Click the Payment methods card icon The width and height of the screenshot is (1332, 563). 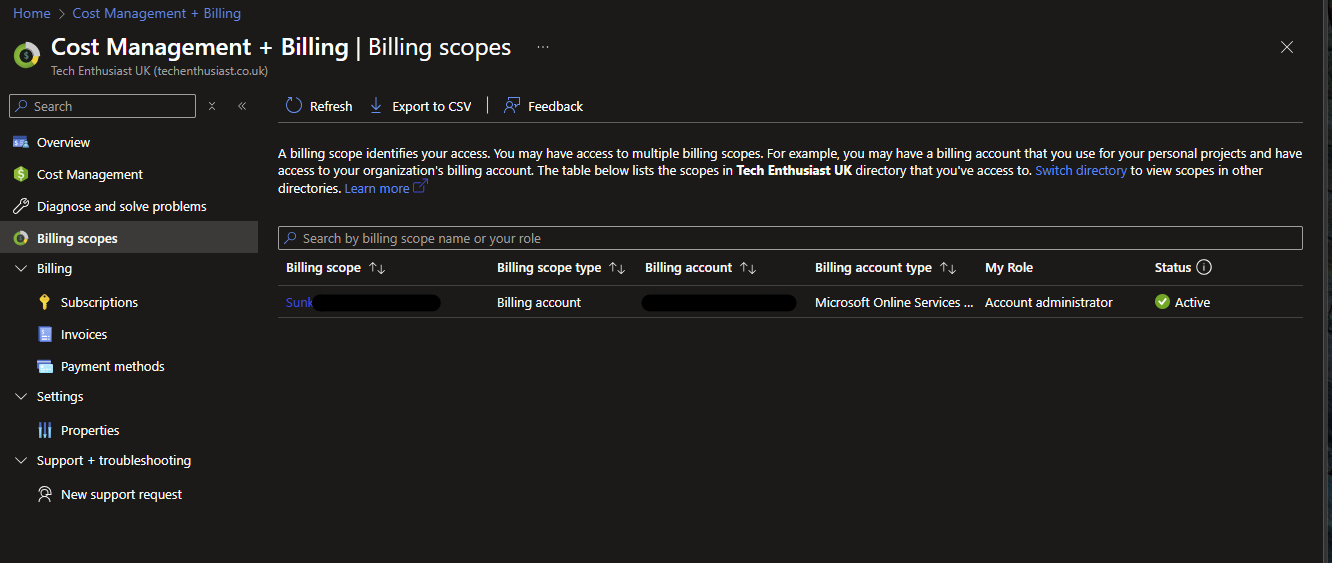(44, 366)
